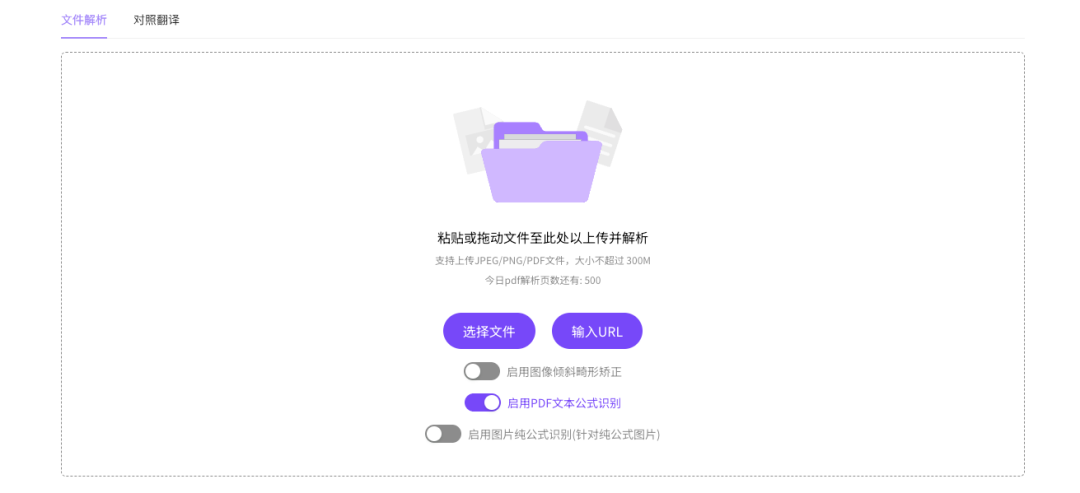
Task: Click the dashed border of the upload zone
Action: (x=543, y=52)
